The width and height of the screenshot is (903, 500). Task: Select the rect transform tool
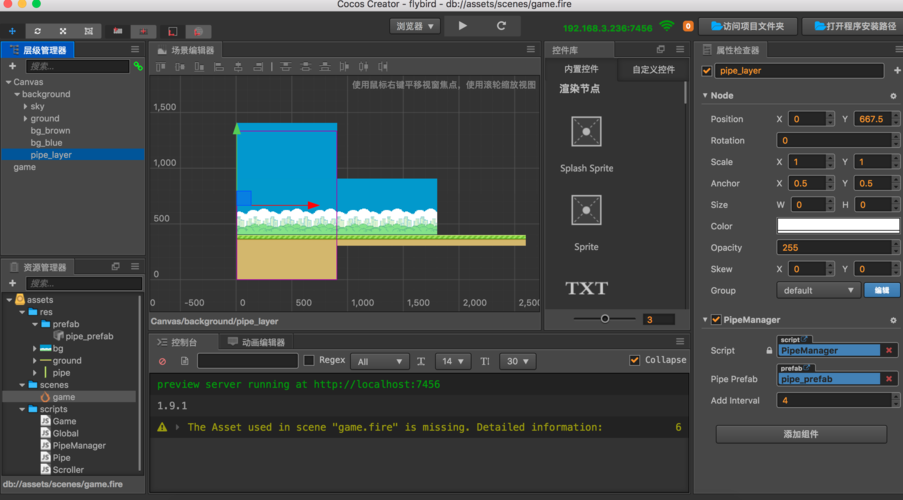88,31
